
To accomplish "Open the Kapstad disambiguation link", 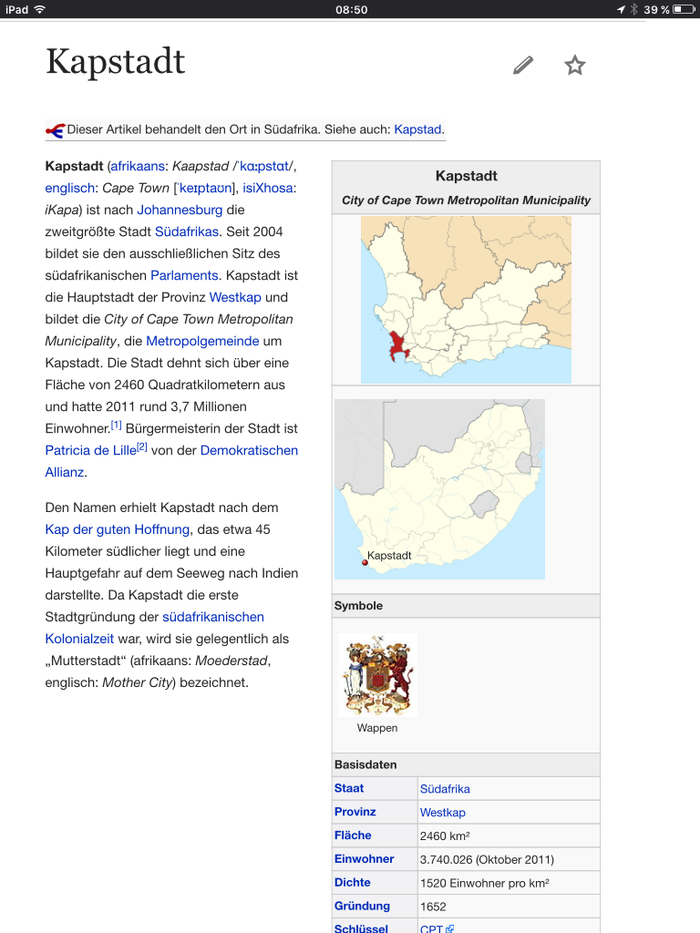I will 417,129.
